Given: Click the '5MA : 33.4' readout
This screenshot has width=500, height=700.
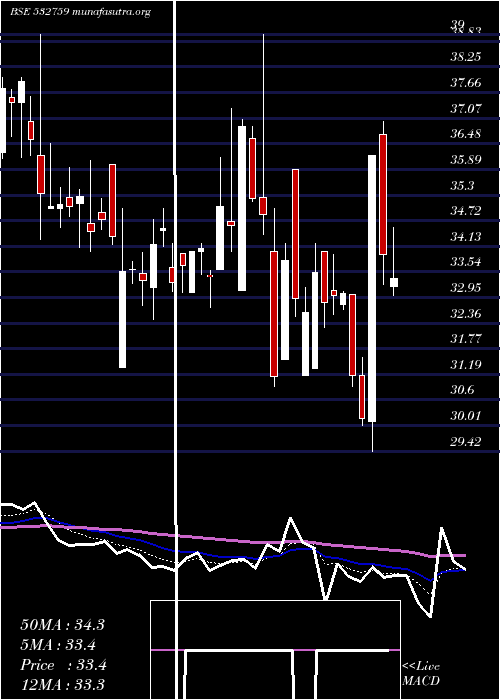Looking at the screenshot, I should pos(59,645).
